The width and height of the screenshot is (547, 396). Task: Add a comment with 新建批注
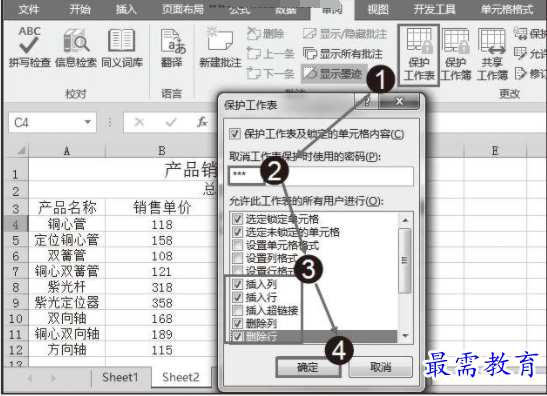[220, 47]
